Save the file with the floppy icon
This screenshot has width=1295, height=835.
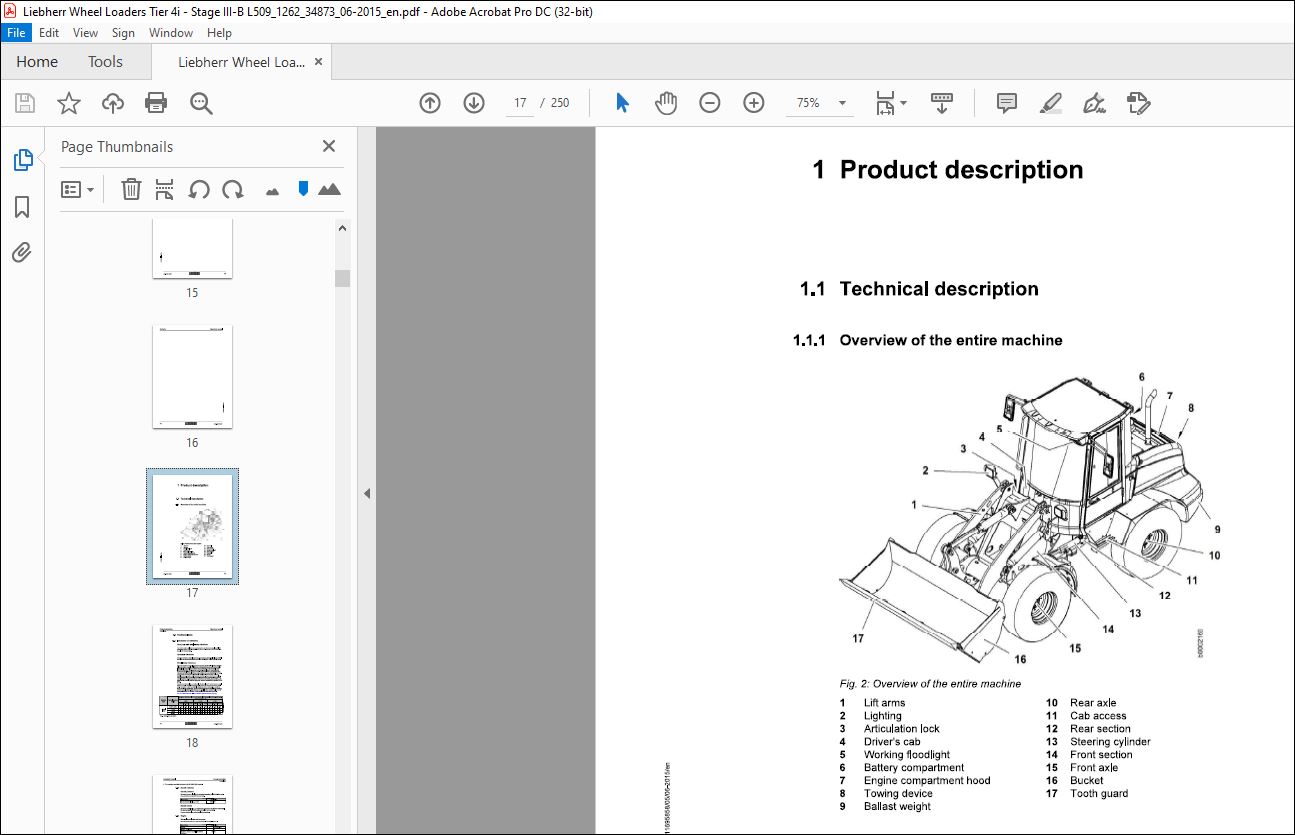click(25, 103)
